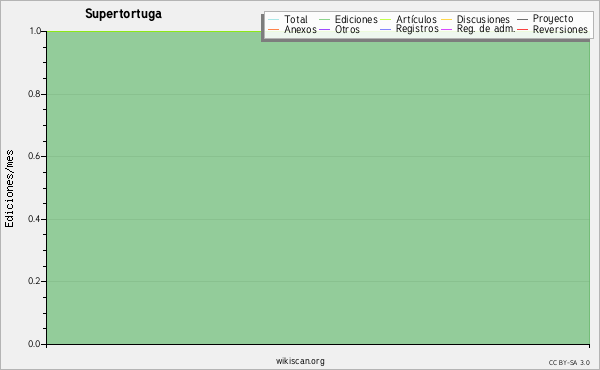Click the Artículos legend label
The height and width of the screenshot is (370, 600).
coord(416,19)
